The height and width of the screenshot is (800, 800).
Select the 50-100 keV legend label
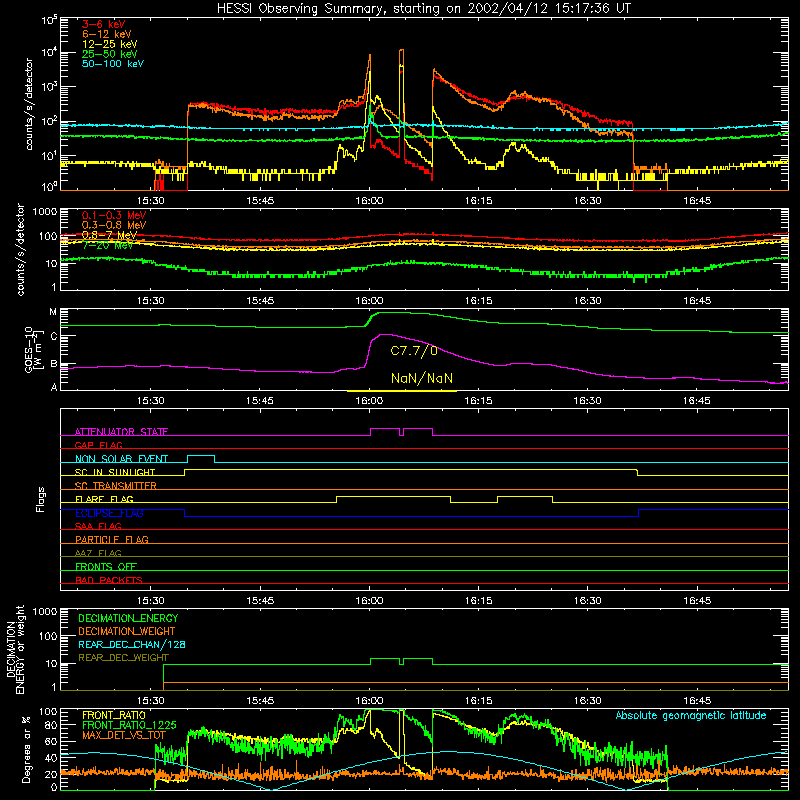click(113, 64)
